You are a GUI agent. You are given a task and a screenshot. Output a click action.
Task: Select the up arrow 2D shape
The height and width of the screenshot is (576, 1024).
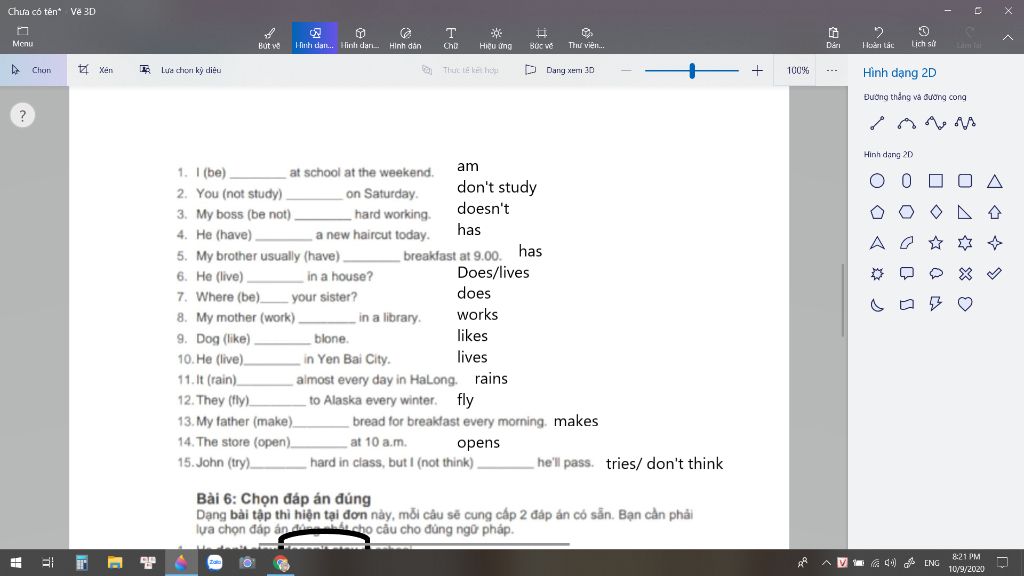click(x=995, y=212)
